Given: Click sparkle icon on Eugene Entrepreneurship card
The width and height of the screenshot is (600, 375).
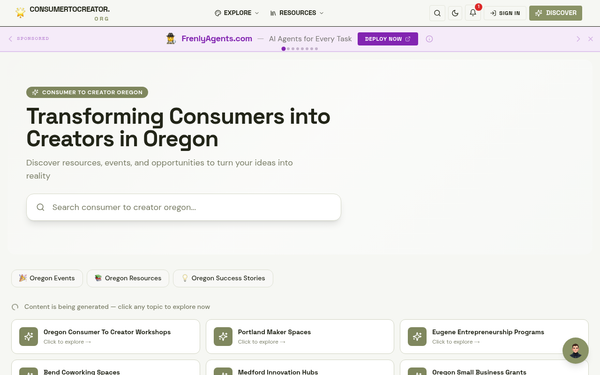Looking at the screenshot, I should pyautogui.click(x=417, y=336).
